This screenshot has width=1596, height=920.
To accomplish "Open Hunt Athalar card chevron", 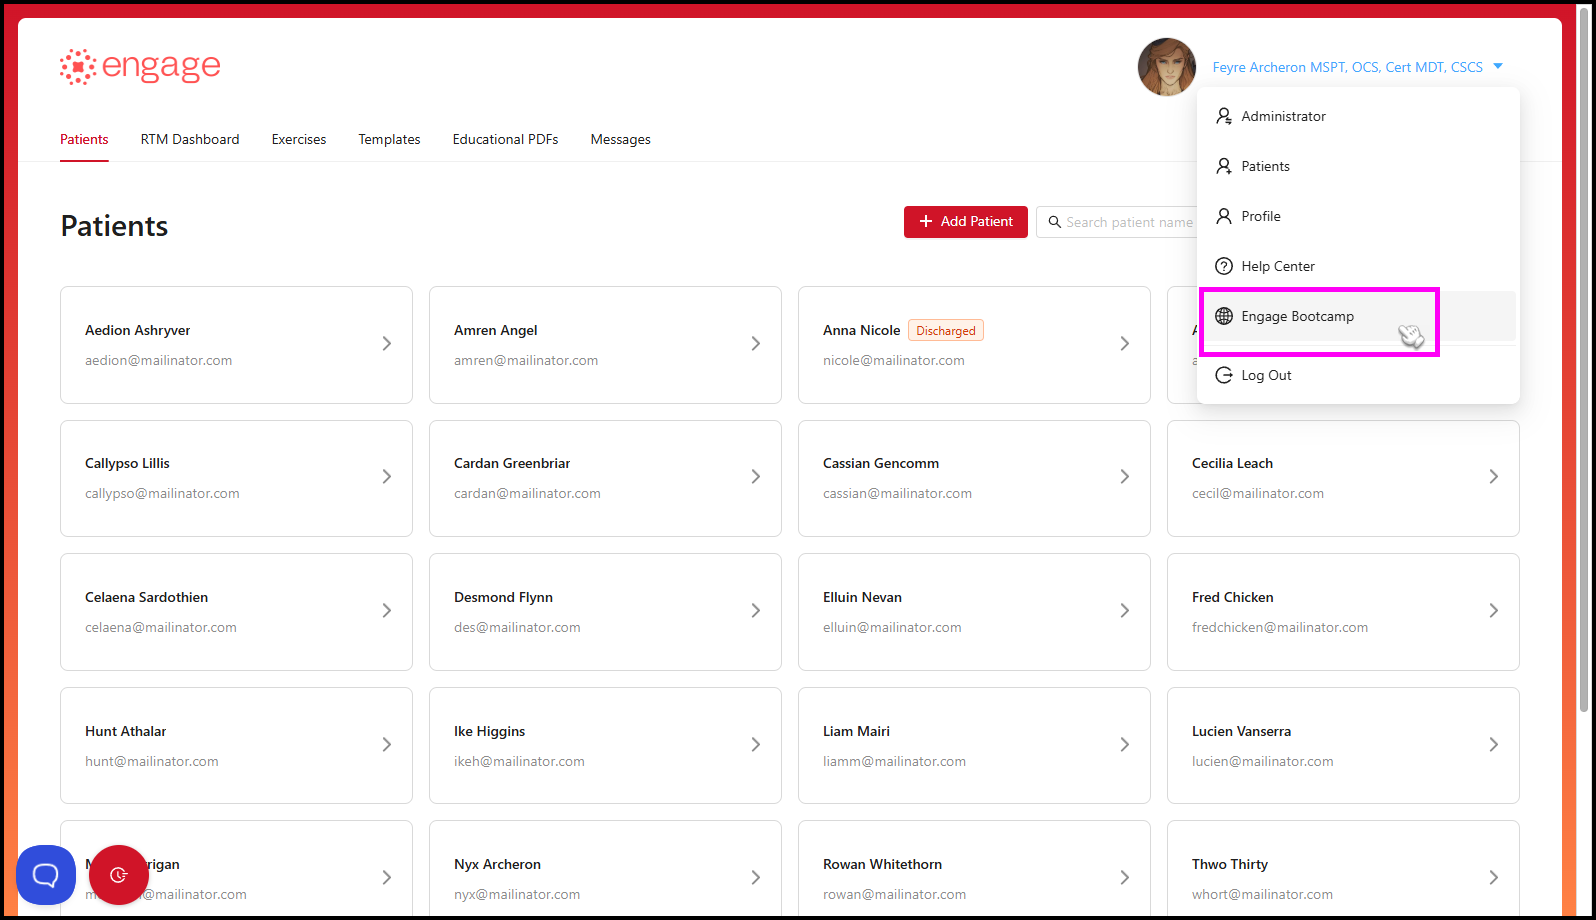I will (387, 744).
